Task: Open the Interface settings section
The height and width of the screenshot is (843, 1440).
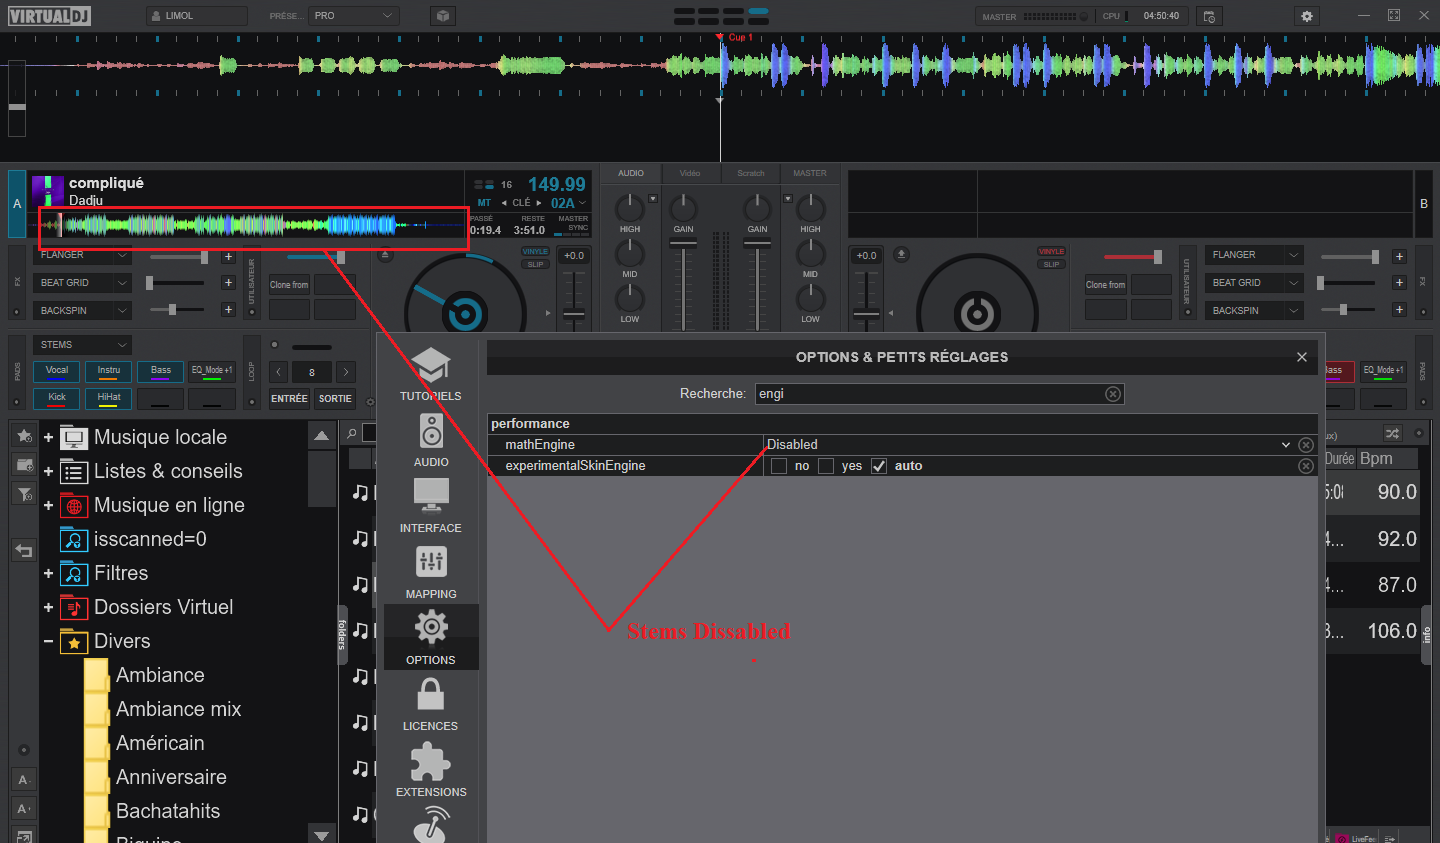Action: click(431, 507)
